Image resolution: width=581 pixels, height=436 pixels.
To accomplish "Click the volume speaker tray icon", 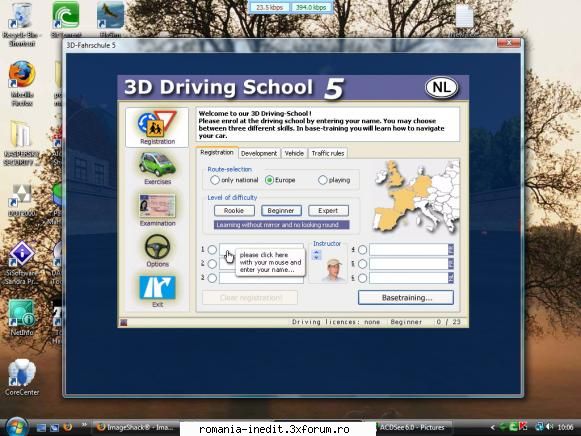I will point(549,427).
